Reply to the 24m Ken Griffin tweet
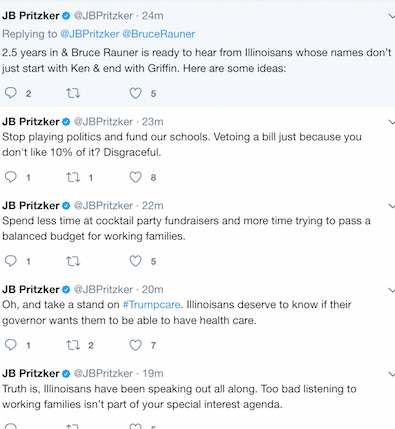Screen dimensions: 395x429 (11, 93)
